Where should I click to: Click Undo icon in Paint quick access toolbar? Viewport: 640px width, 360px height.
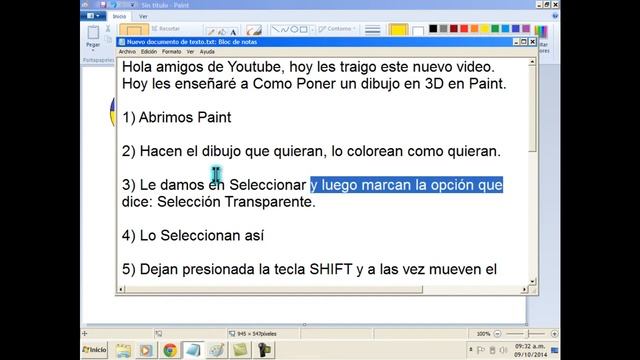click(x=113, y=5)
